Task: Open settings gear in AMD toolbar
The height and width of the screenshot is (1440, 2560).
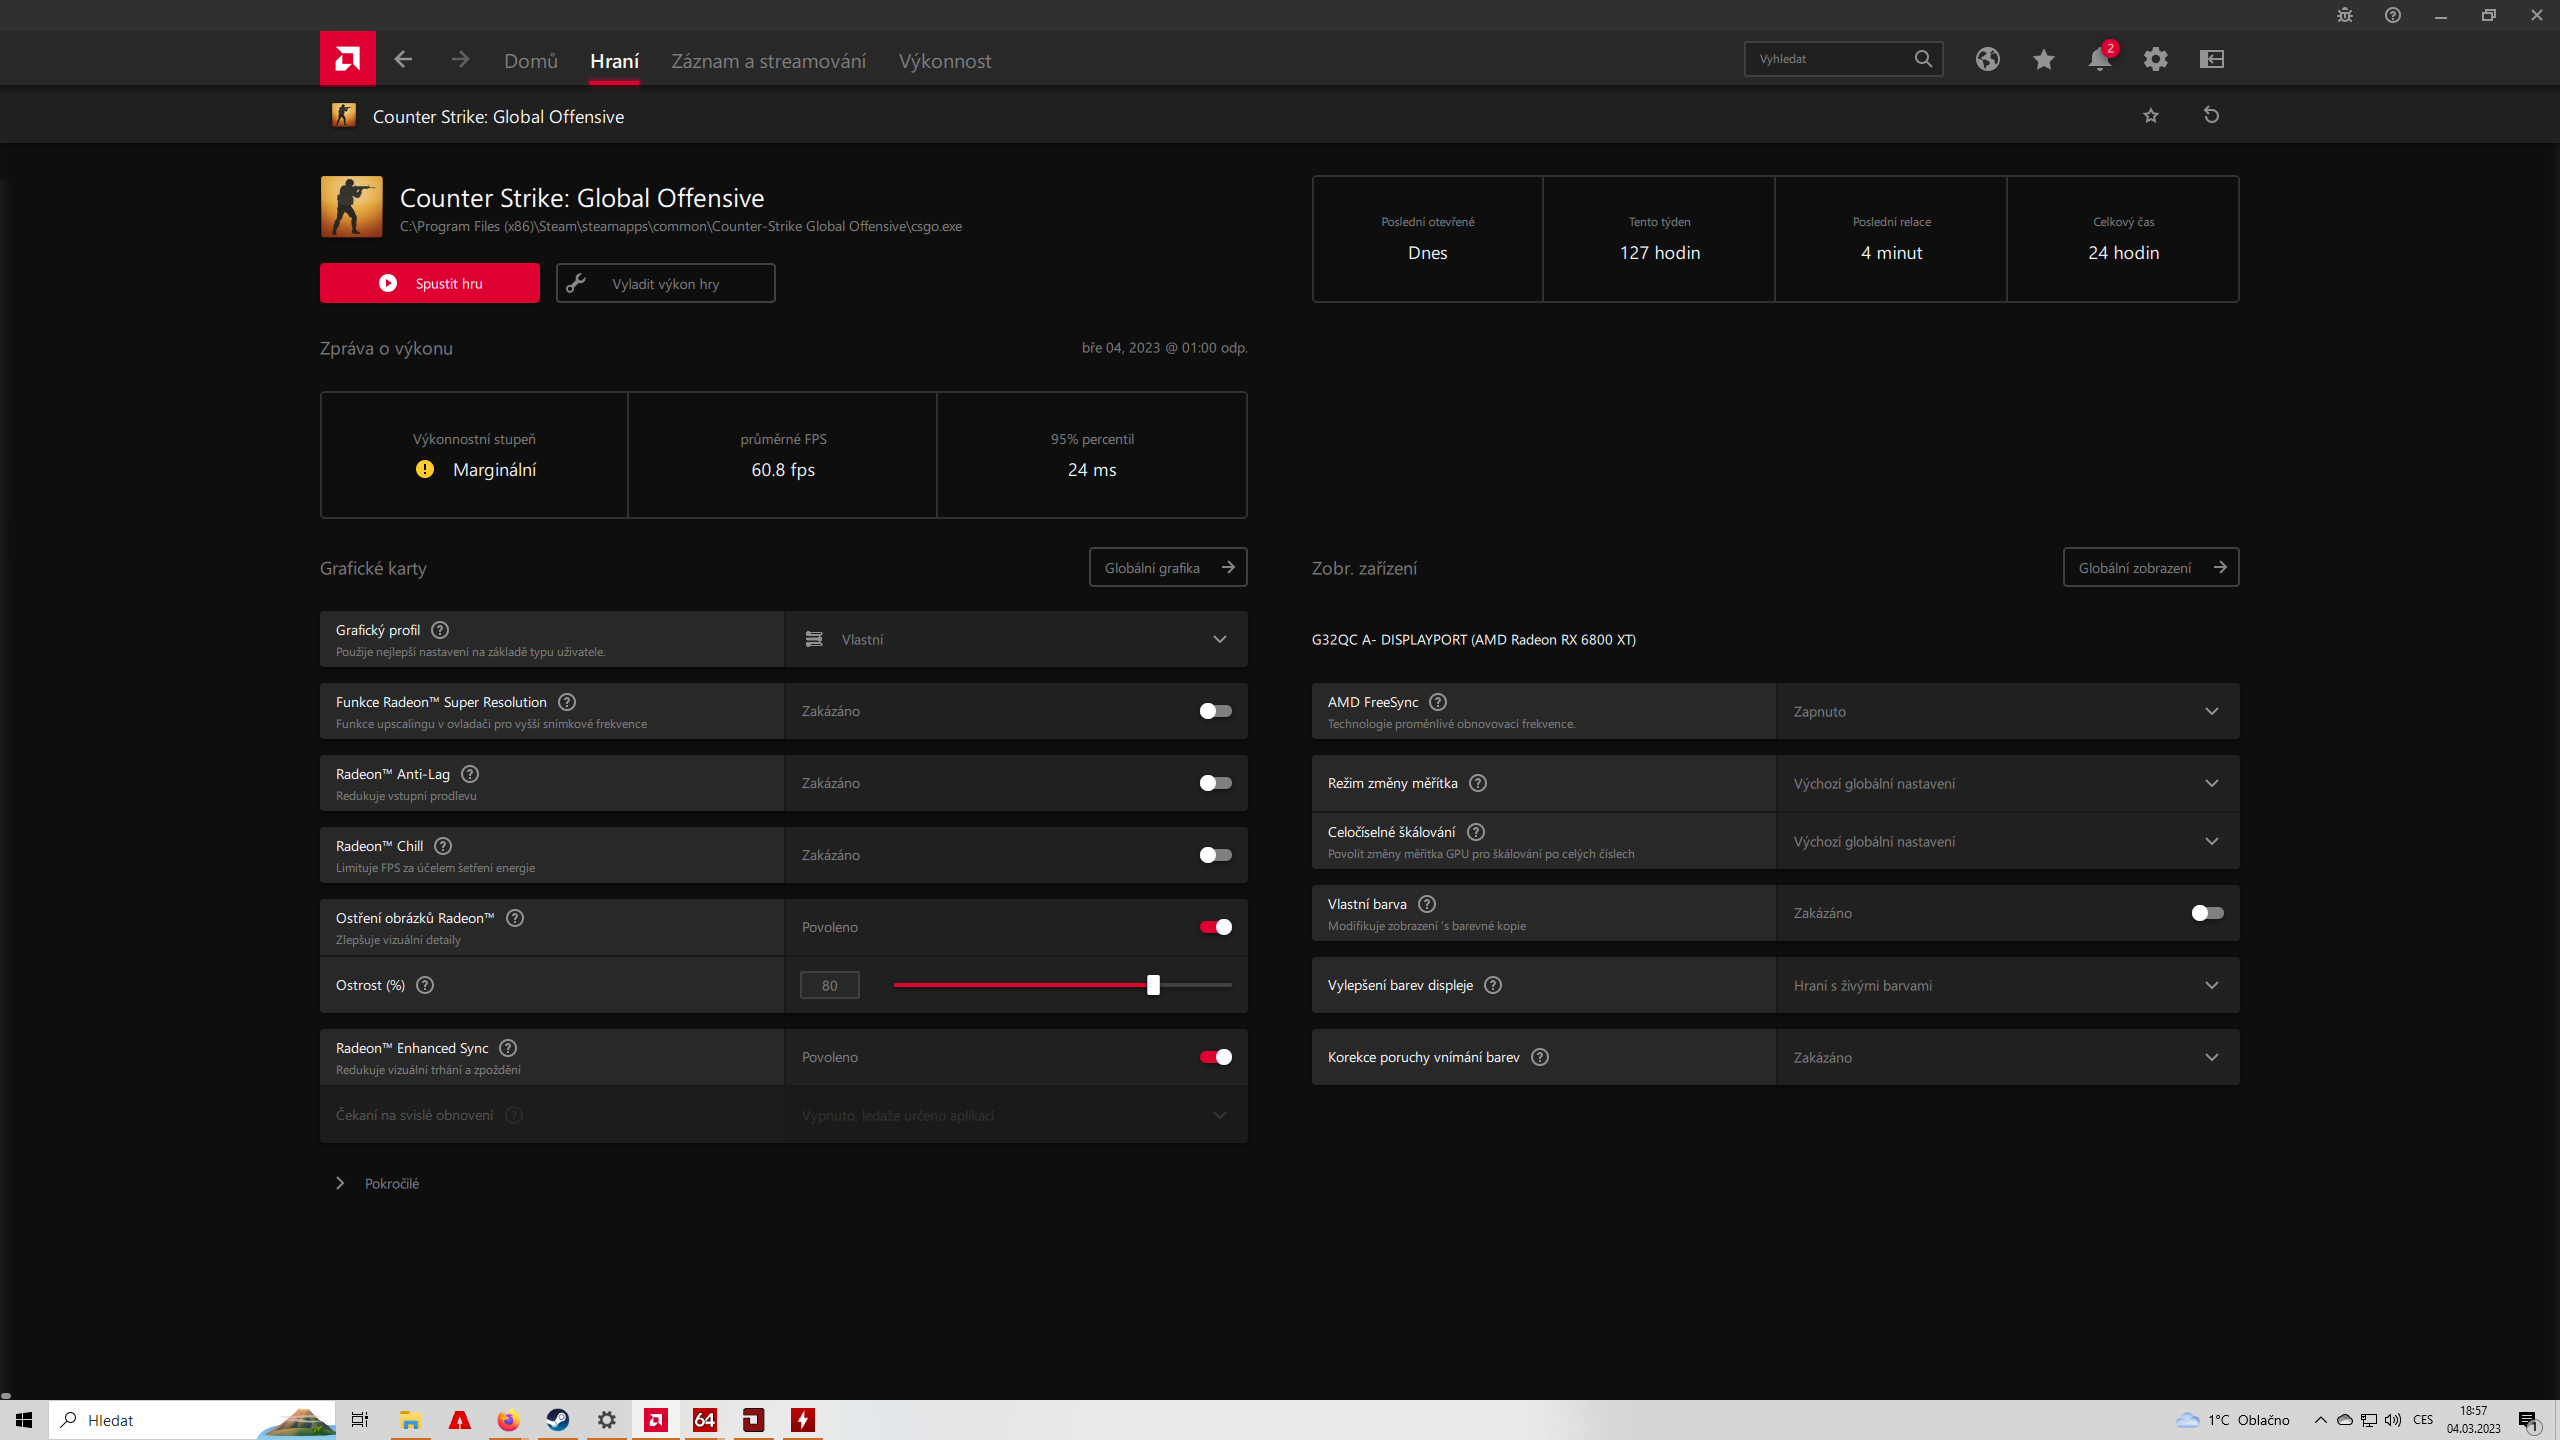Action: [2156, 59]
